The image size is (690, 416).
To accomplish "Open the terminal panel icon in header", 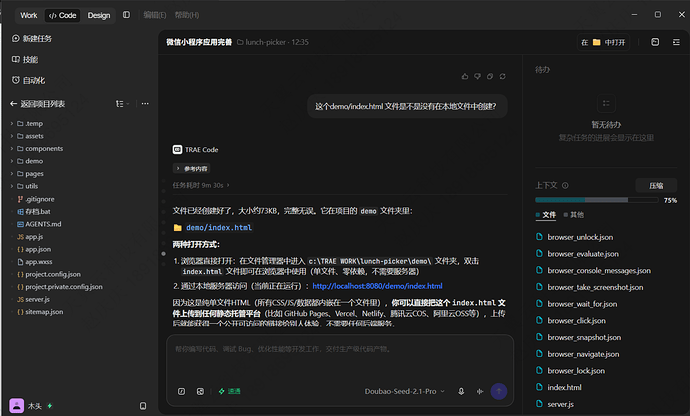I will (x=655, y=42).
